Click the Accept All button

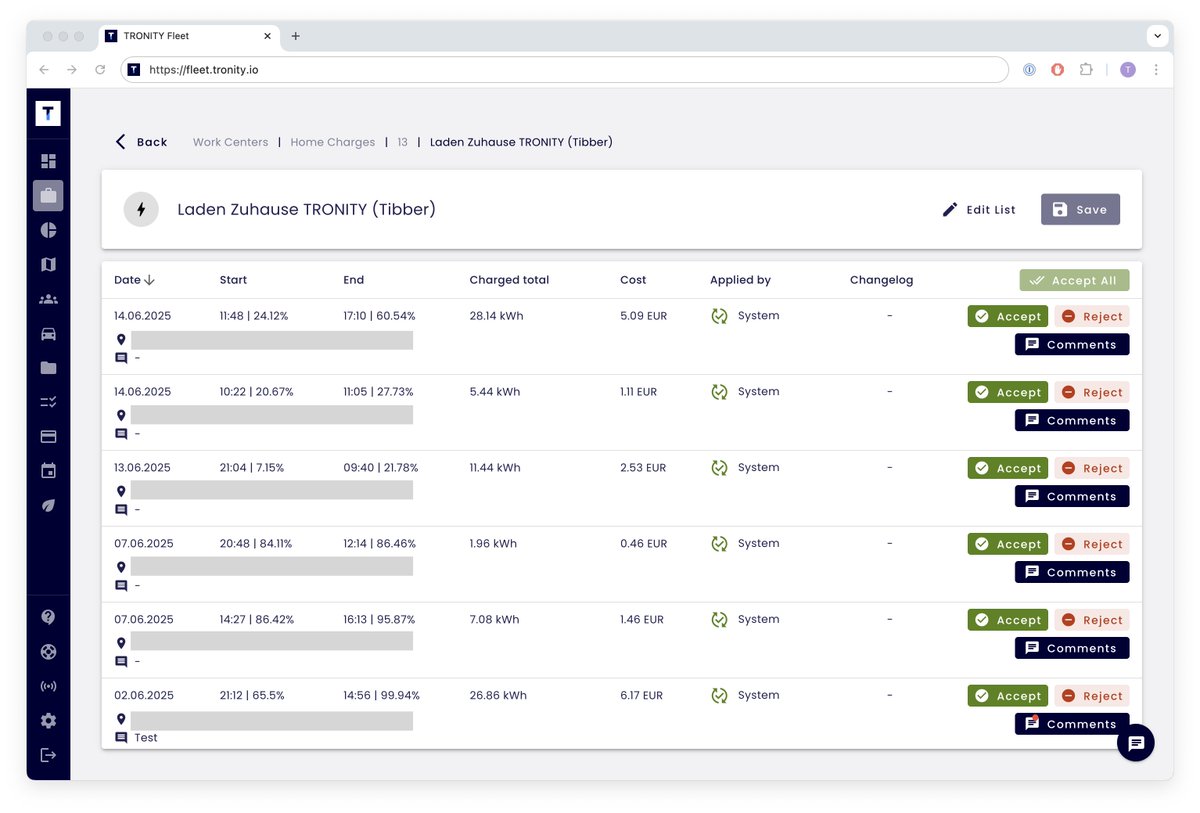point(1074,281)
